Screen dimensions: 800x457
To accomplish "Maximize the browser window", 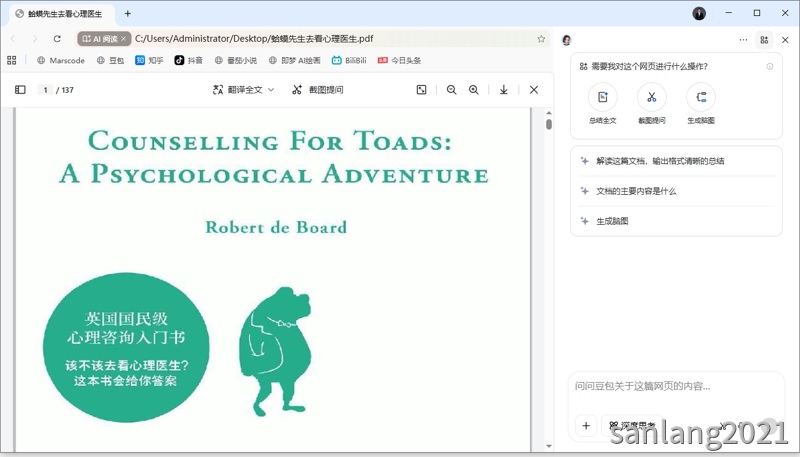I will click(x=757, y=13).
